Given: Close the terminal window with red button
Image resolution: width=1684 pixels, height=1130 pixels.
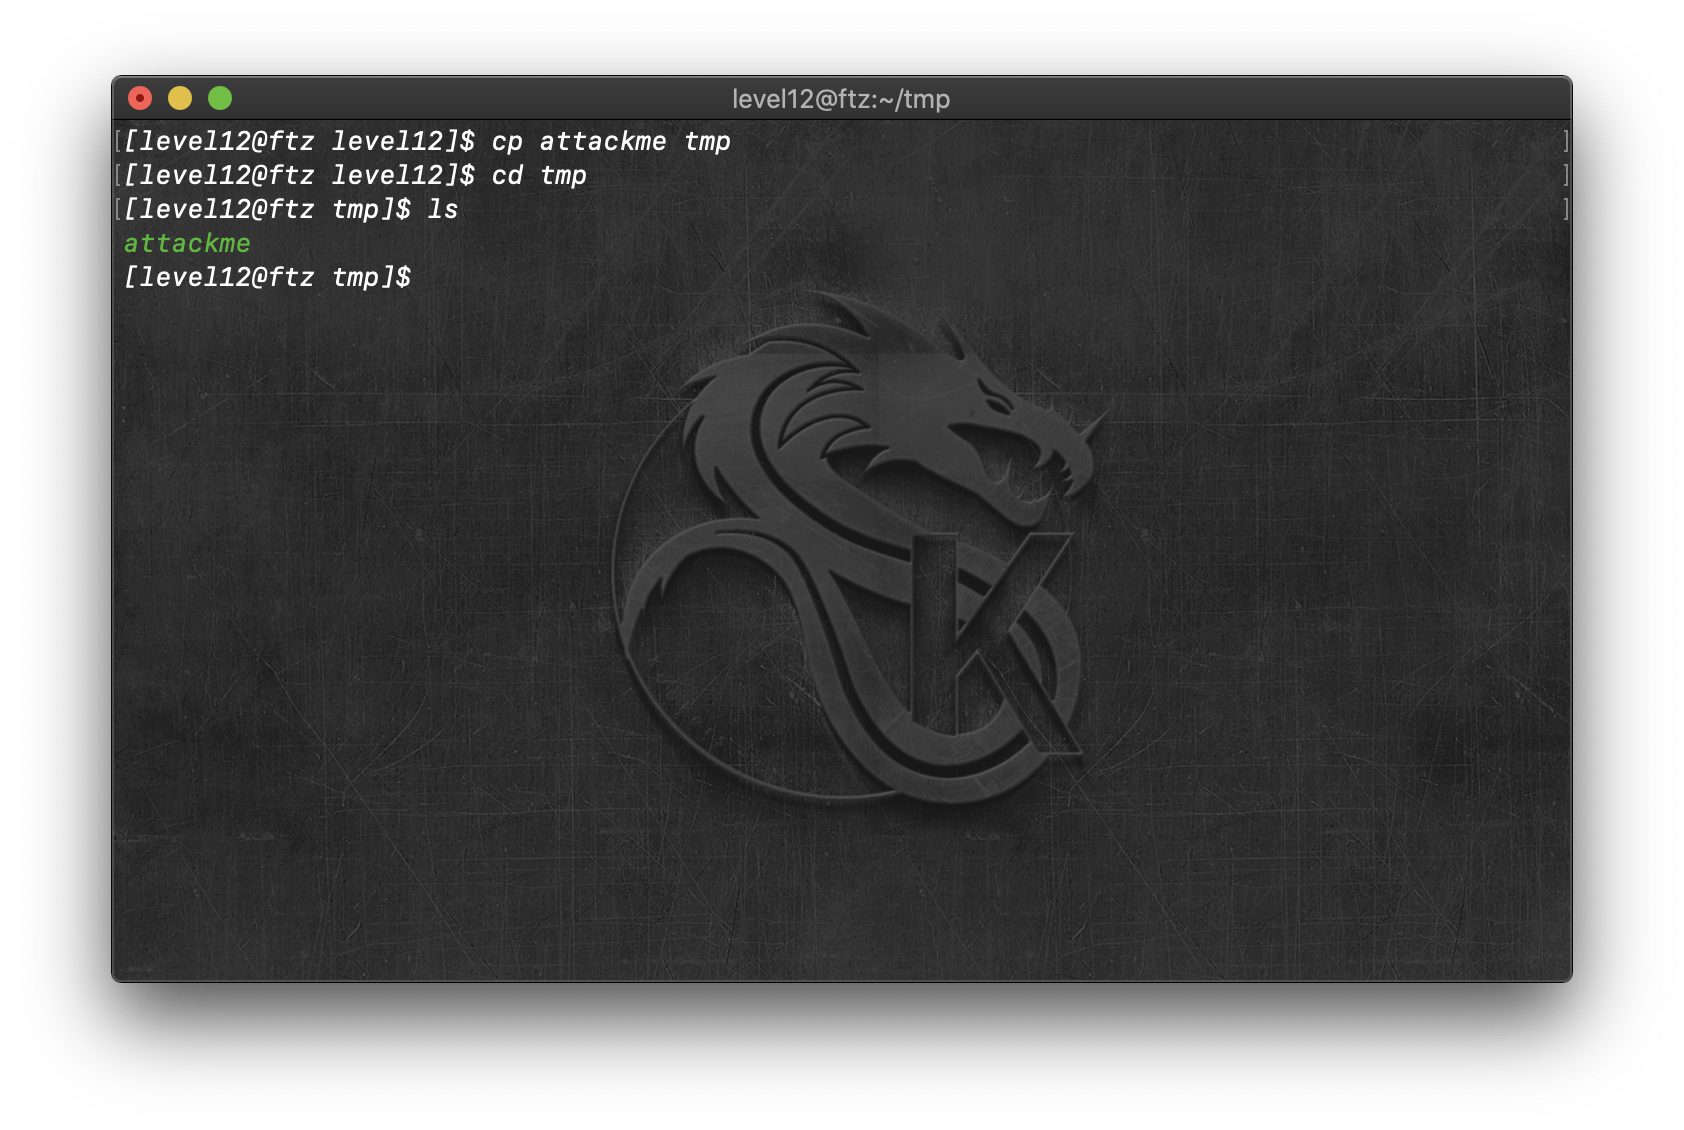Looking at the screenshot, I should [x=140, y=98].
